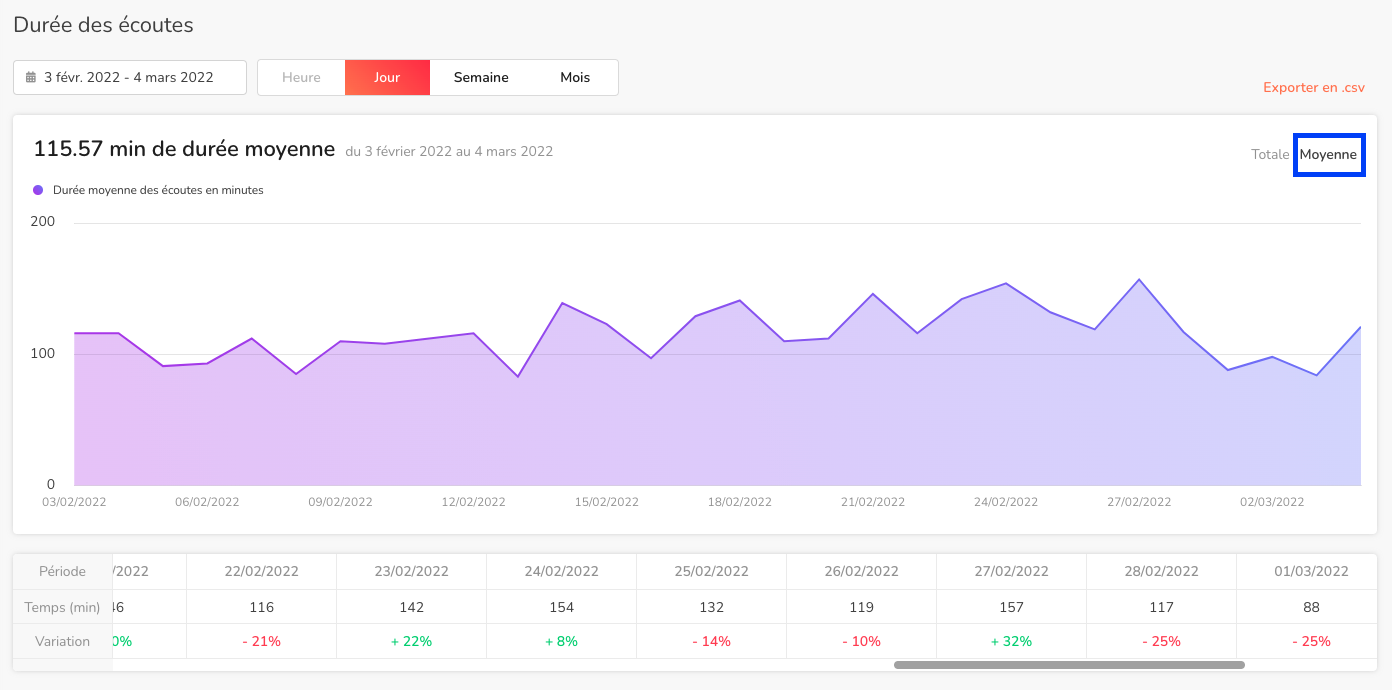This screenshot has height=690, width=1392.
Task: Click the 27/02/2022 column header
Action: click(x=1012, y=572)
